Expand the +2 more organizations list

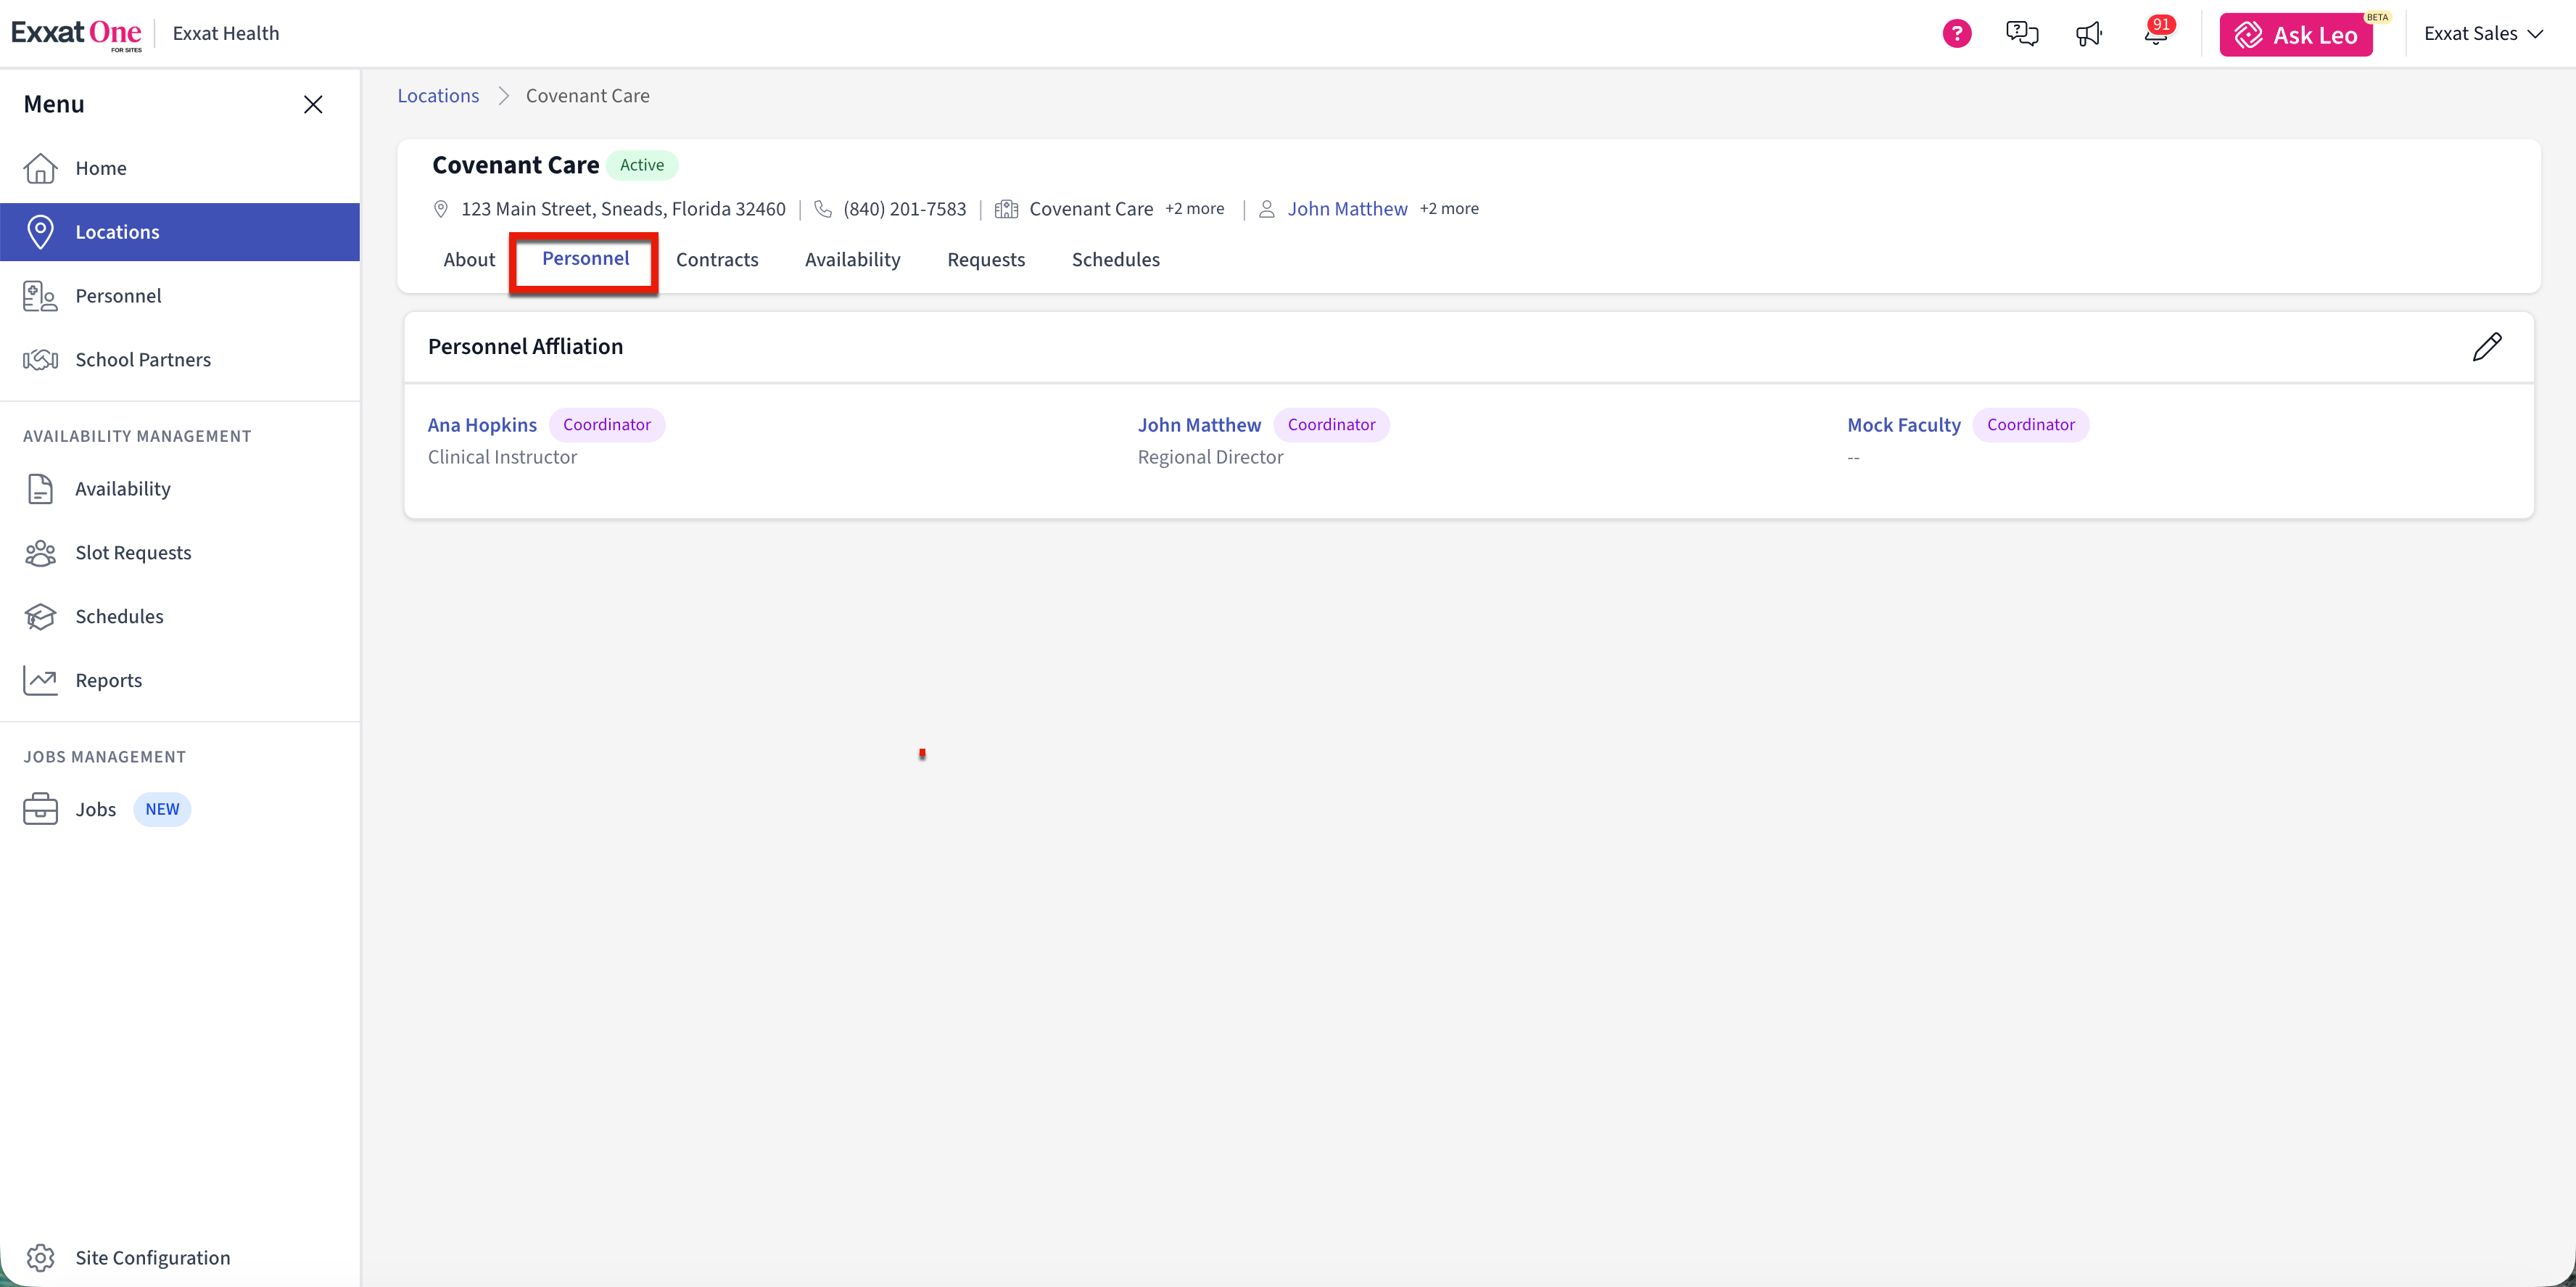1194,209
